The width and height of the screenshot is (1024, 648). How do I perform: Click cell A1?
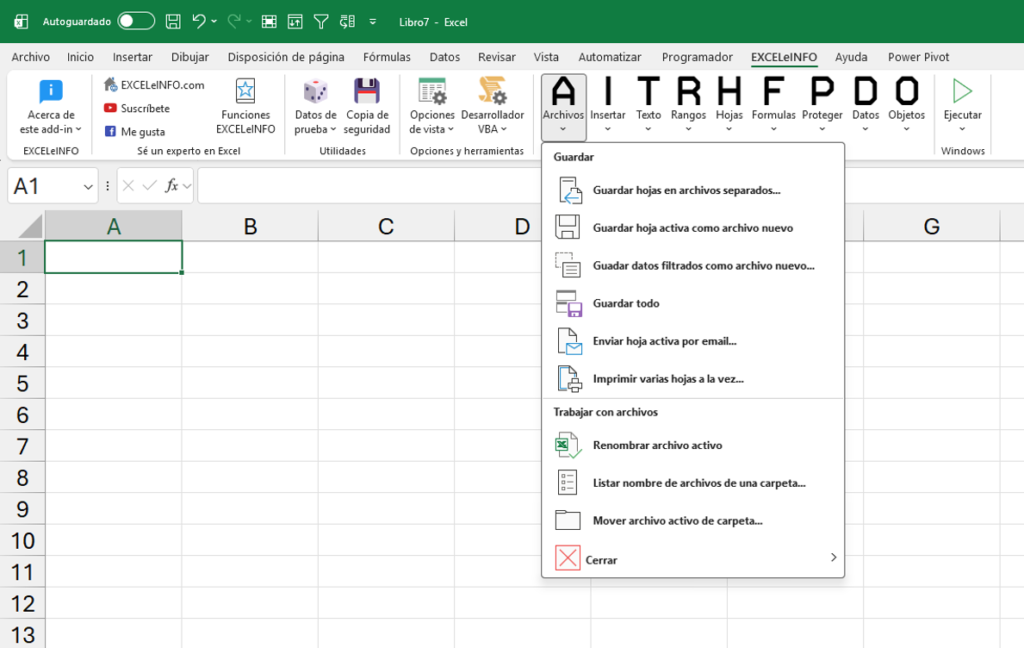[x=114, y=257]
